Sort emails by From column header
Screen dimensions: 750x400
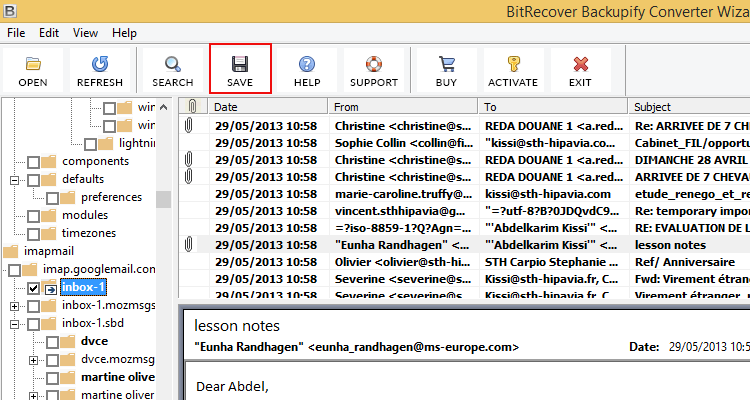pyautogui.click(x=403, y=106)
